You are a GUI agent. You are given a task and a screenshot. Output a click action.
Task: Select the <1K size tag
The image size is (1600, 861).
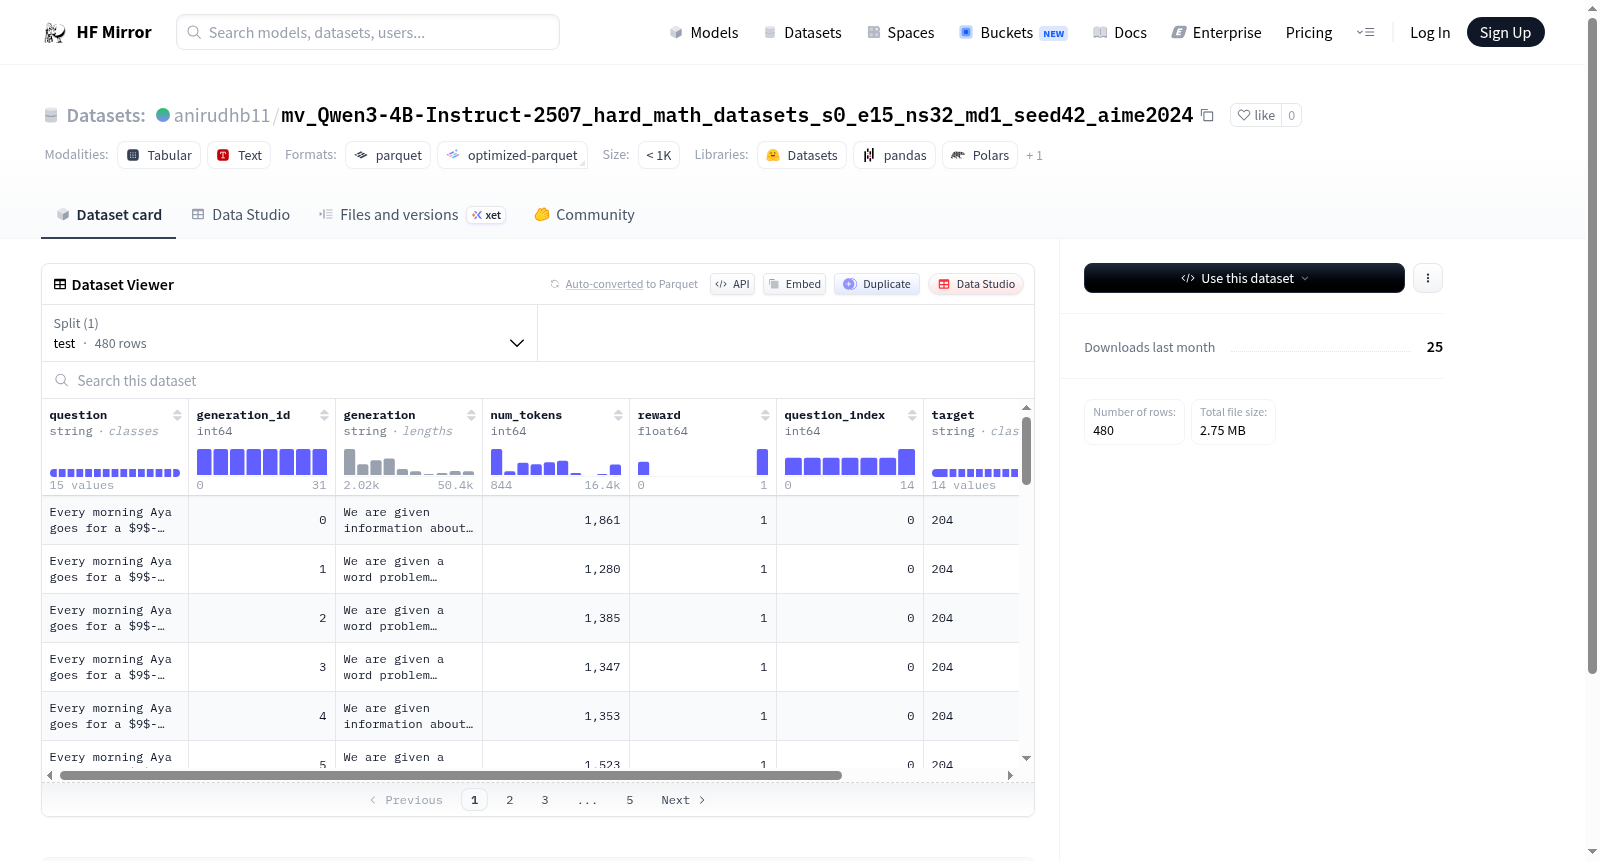pos(659,155)
